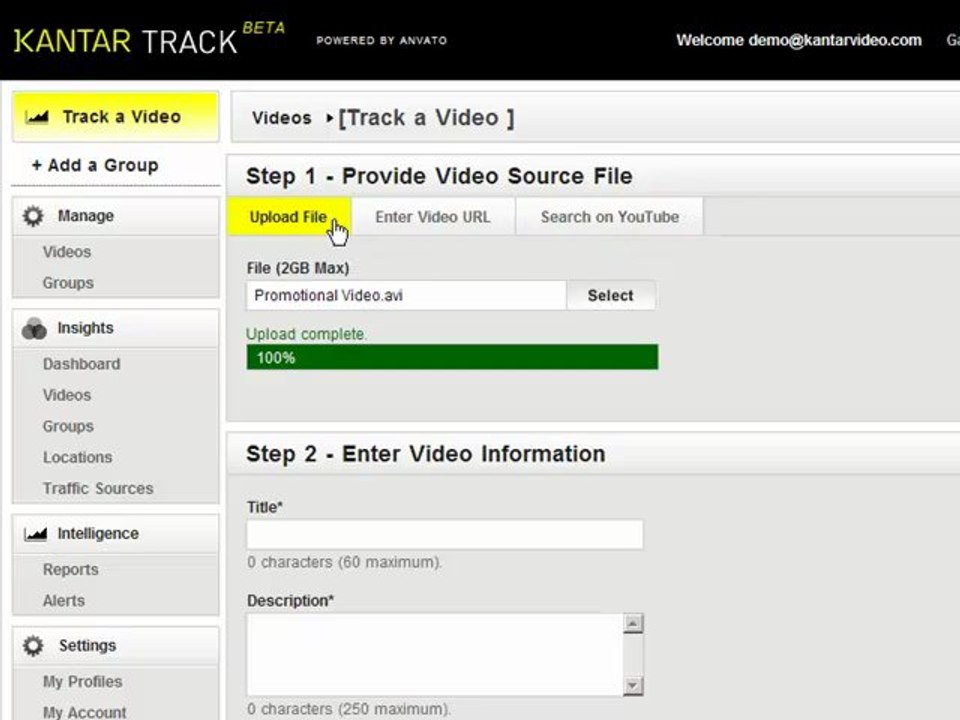Viewport: 960px width, 720px height.
Task: Click the Promotional Video.avi file field
Action: 407,295
